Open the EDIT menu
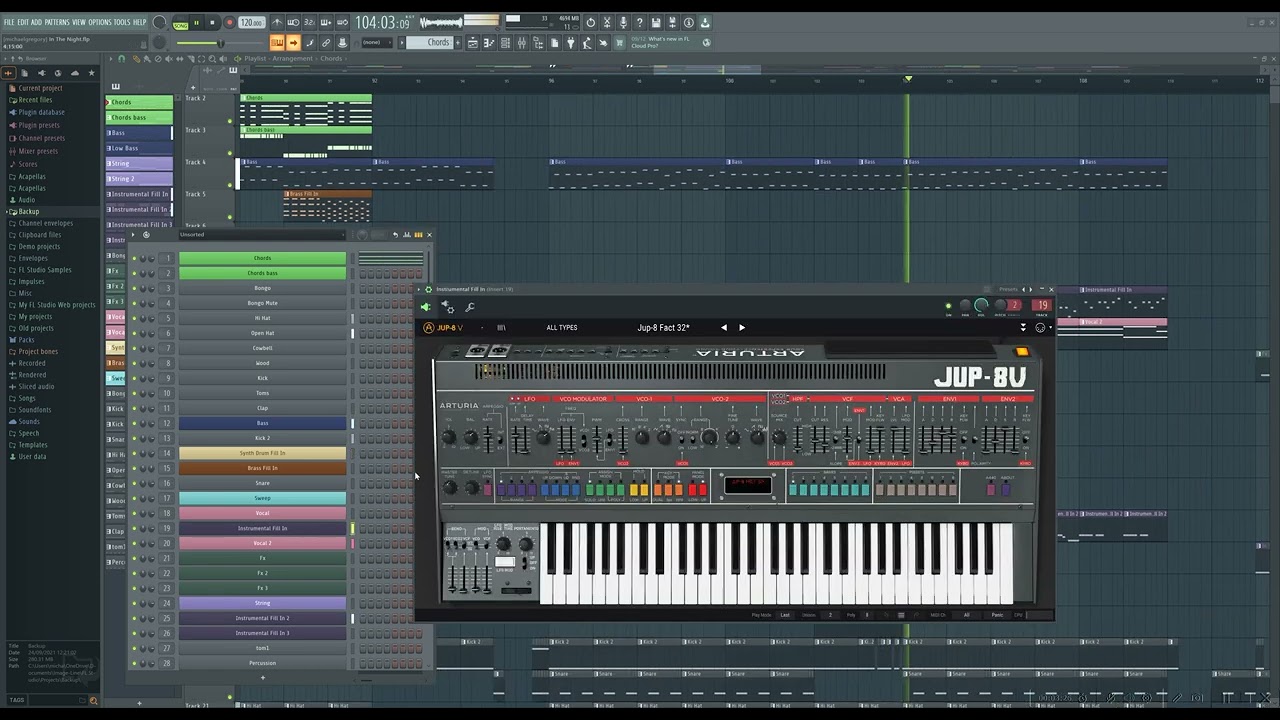 point(22,22)
